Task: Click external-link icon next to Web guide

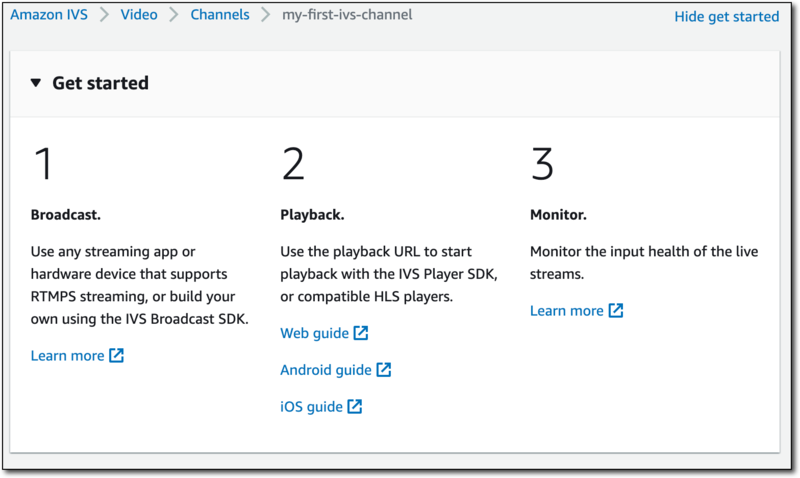Action: (361, 333)
